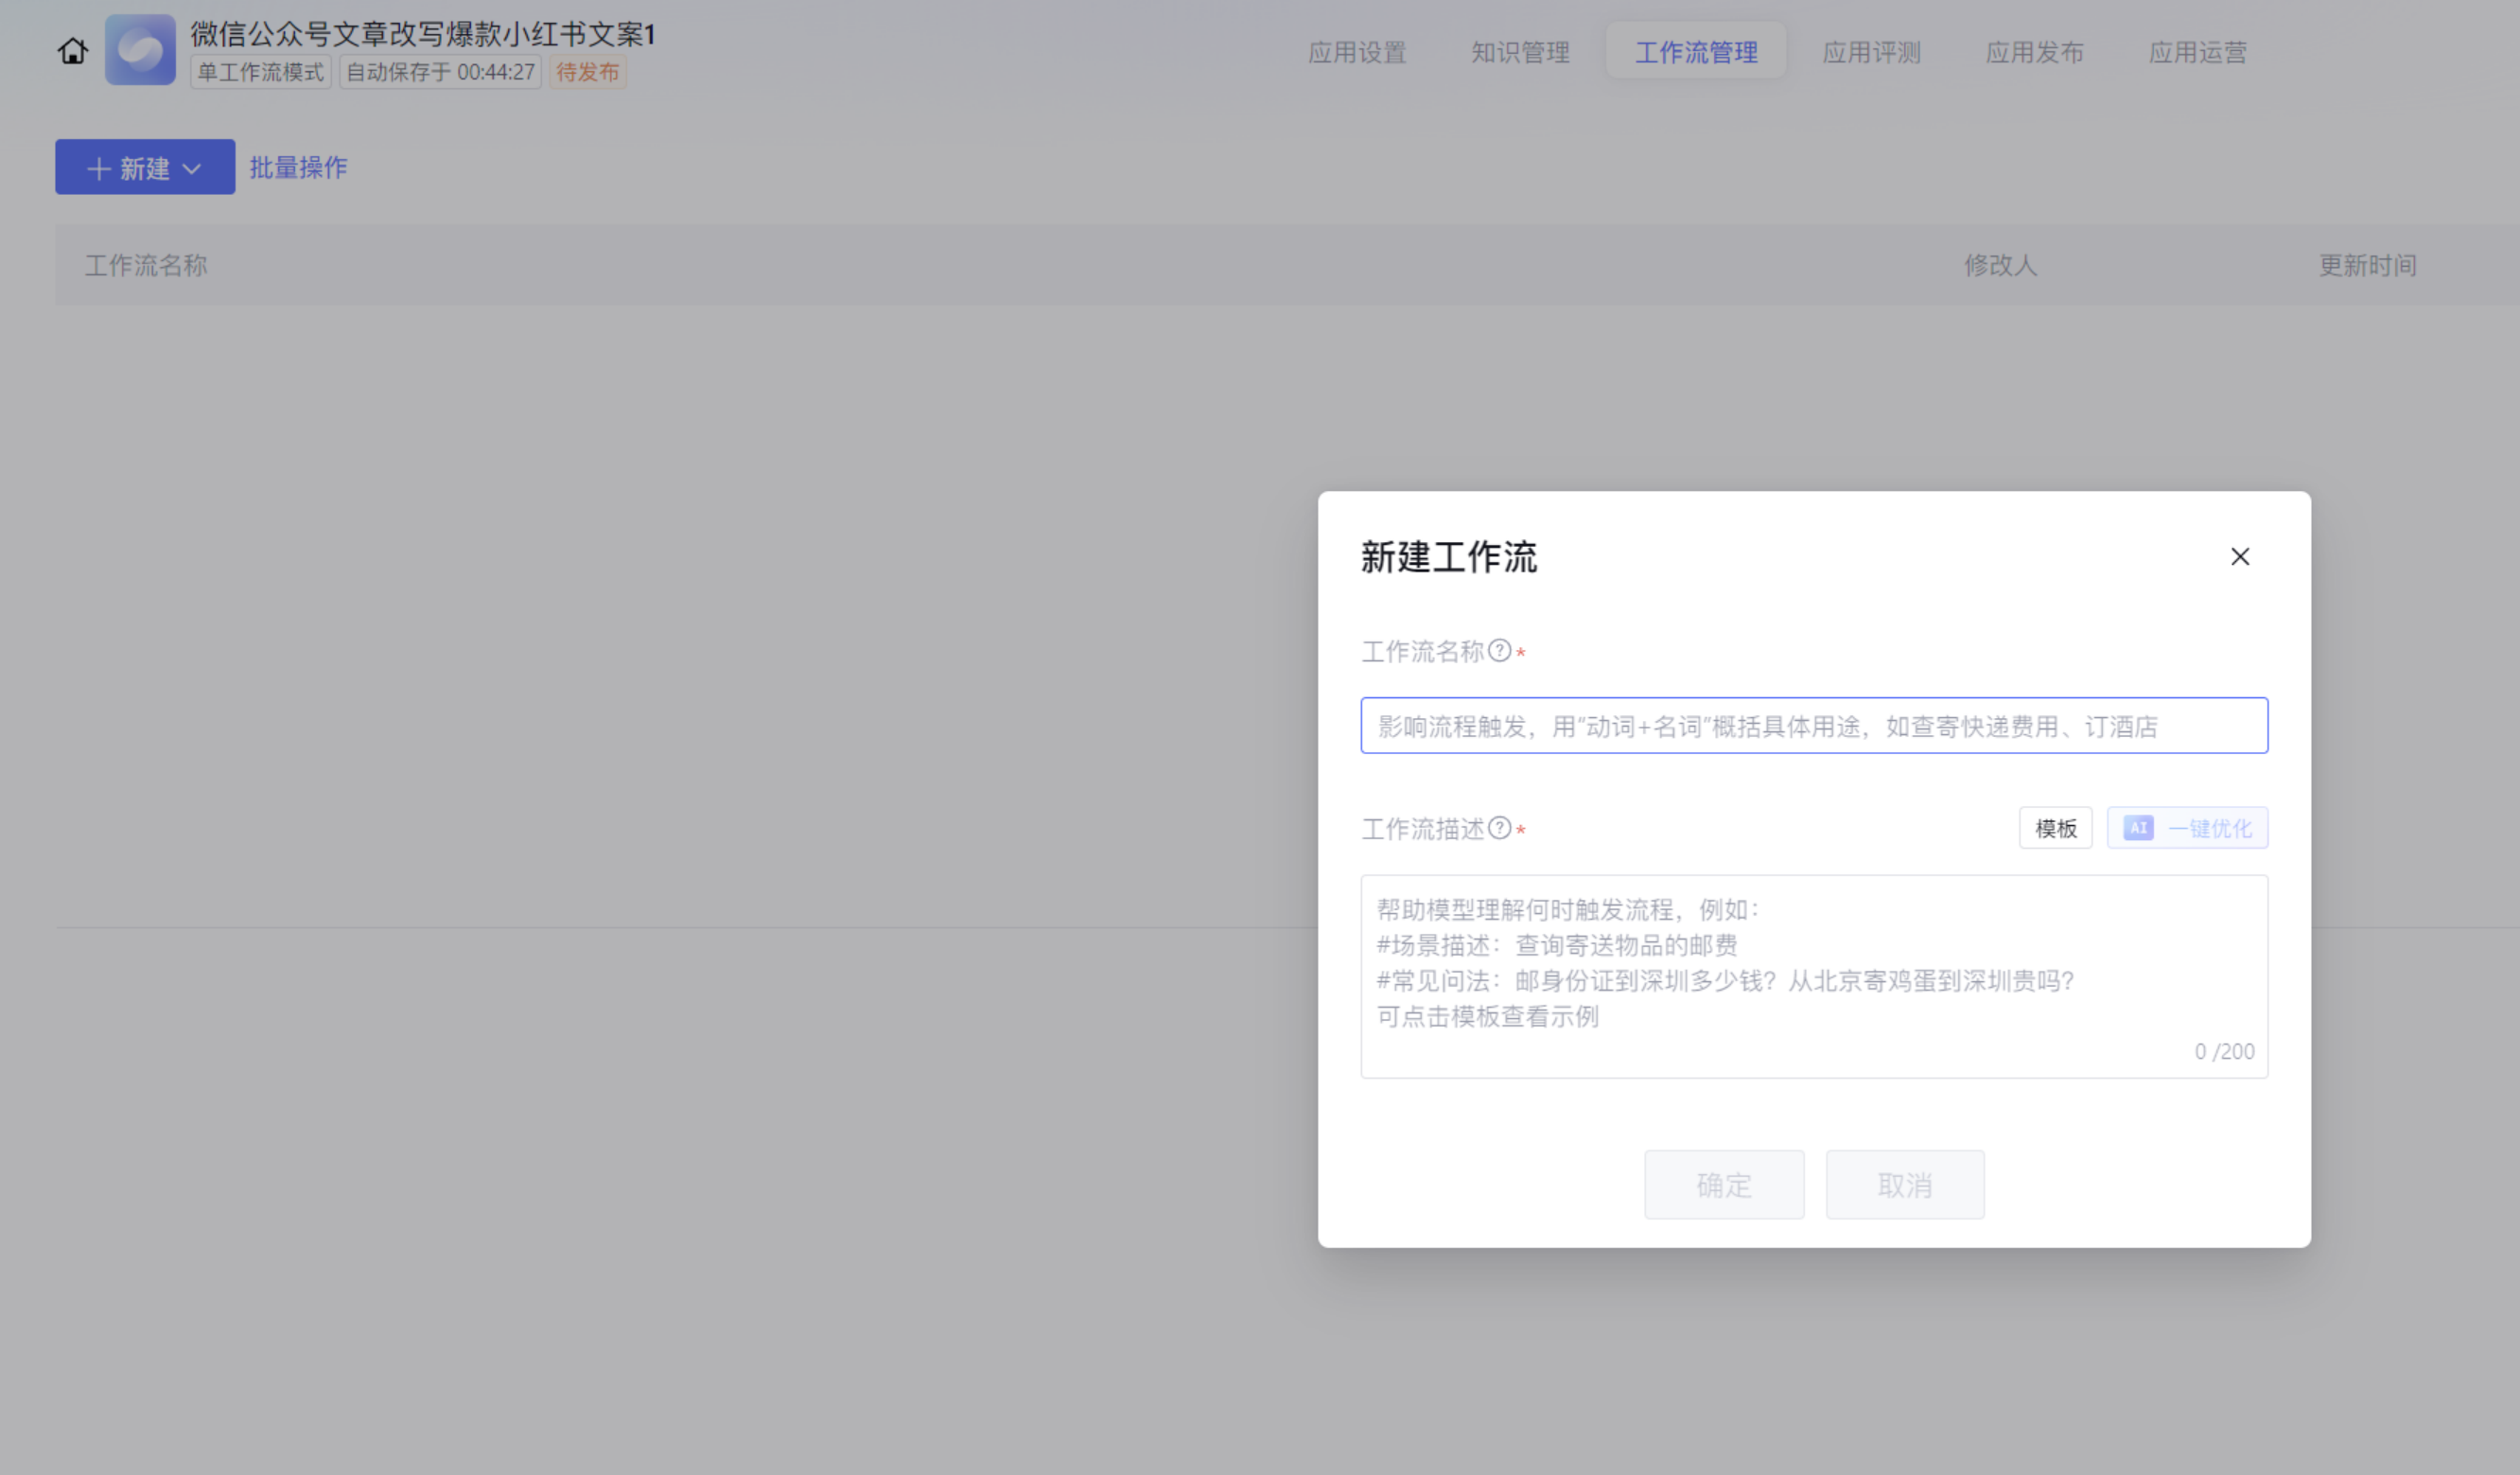Screen dimensions: 2520x1475
Task: Focus the 工作流名称 input field
Action: pos(1813,726)
